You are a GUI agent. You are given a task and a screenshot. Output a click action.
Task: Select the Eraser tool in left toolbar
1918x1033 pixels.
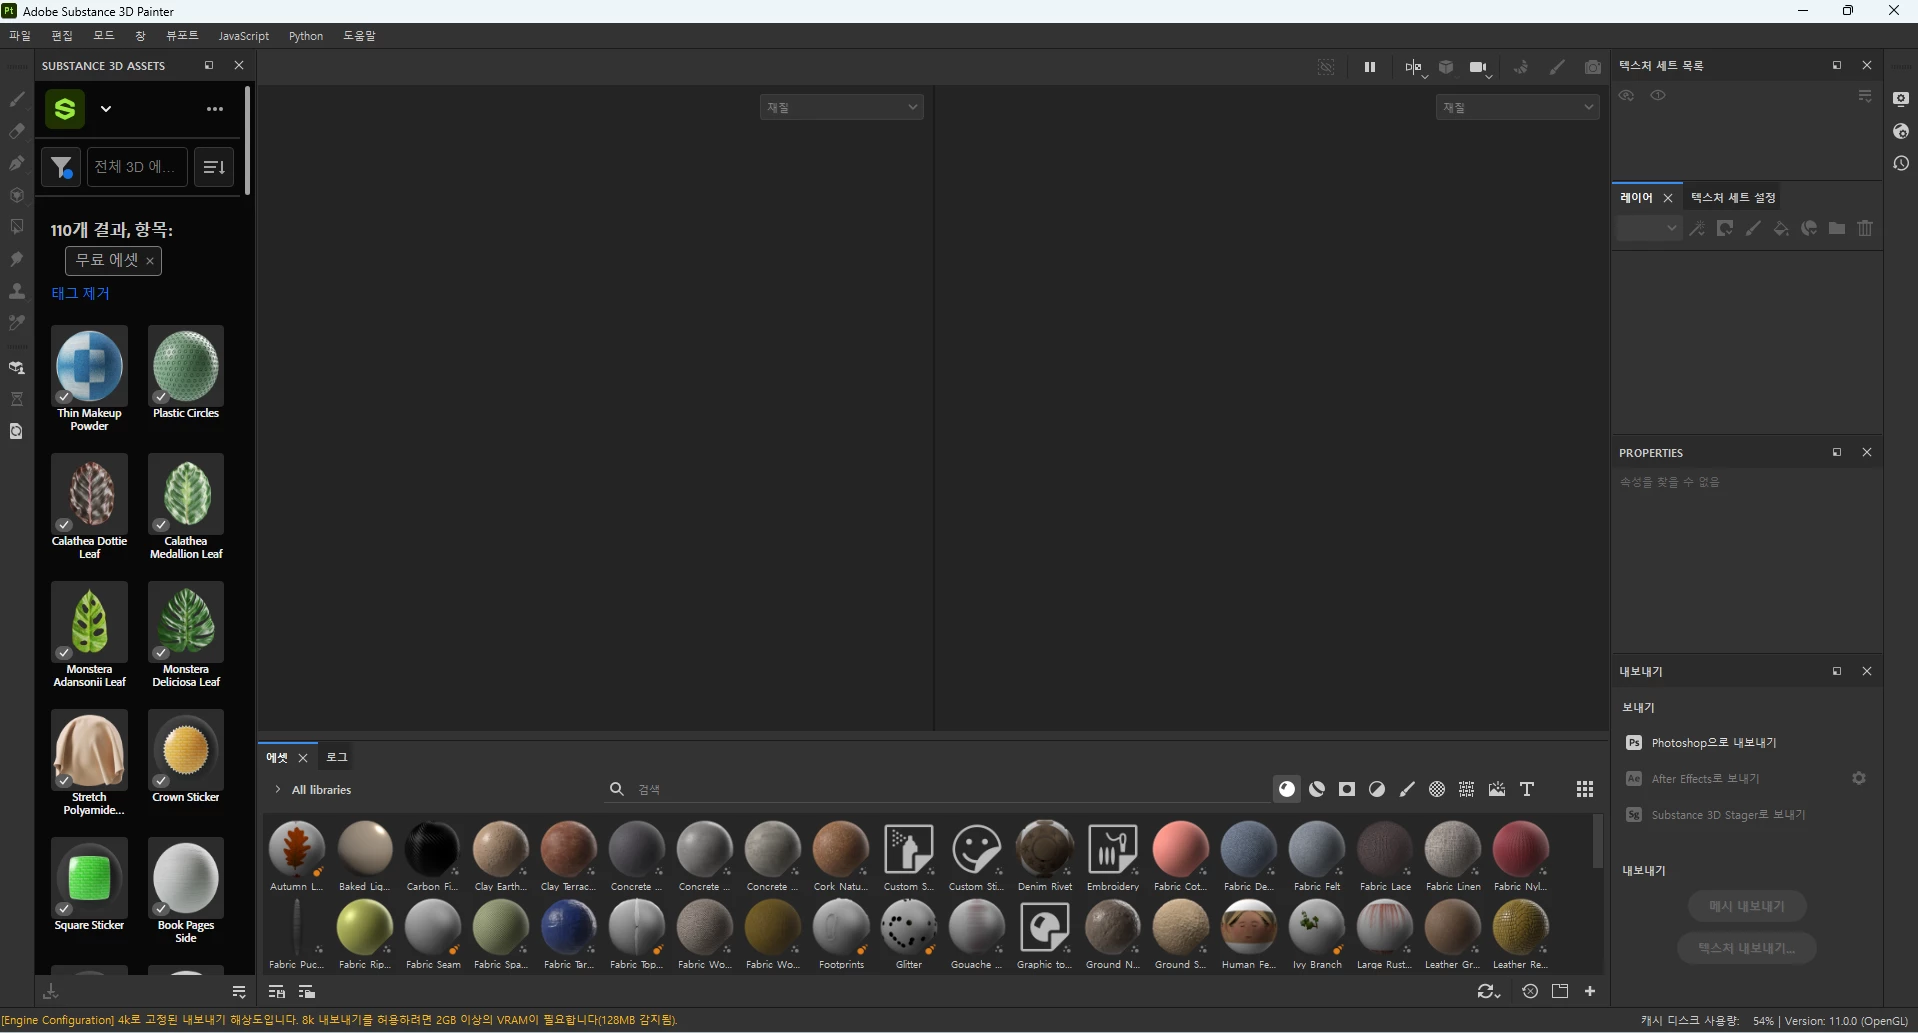pyautogui.click(x=17, y=131)
